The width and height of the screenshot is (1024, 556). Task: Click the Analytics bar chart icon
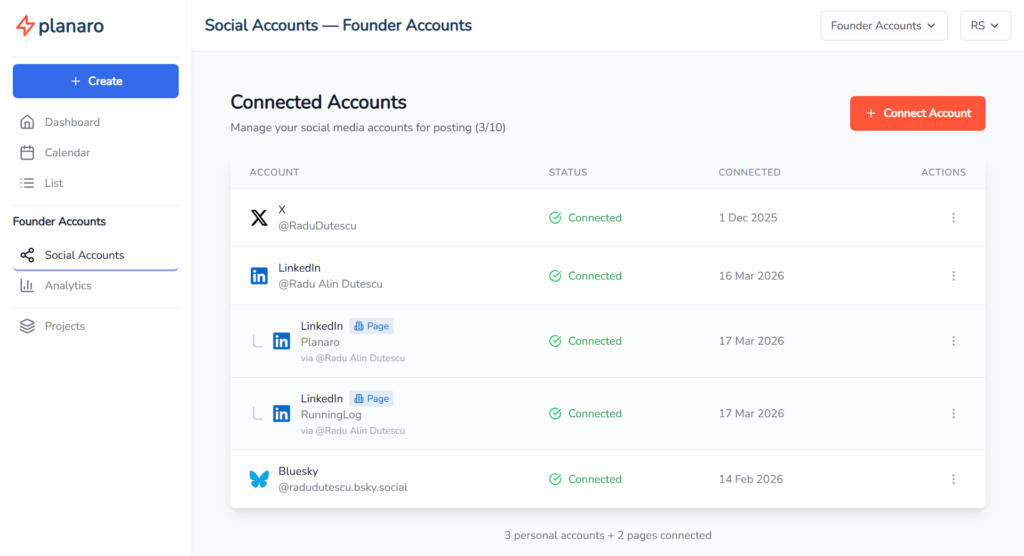pyautogui.click(x=27, y=286)
